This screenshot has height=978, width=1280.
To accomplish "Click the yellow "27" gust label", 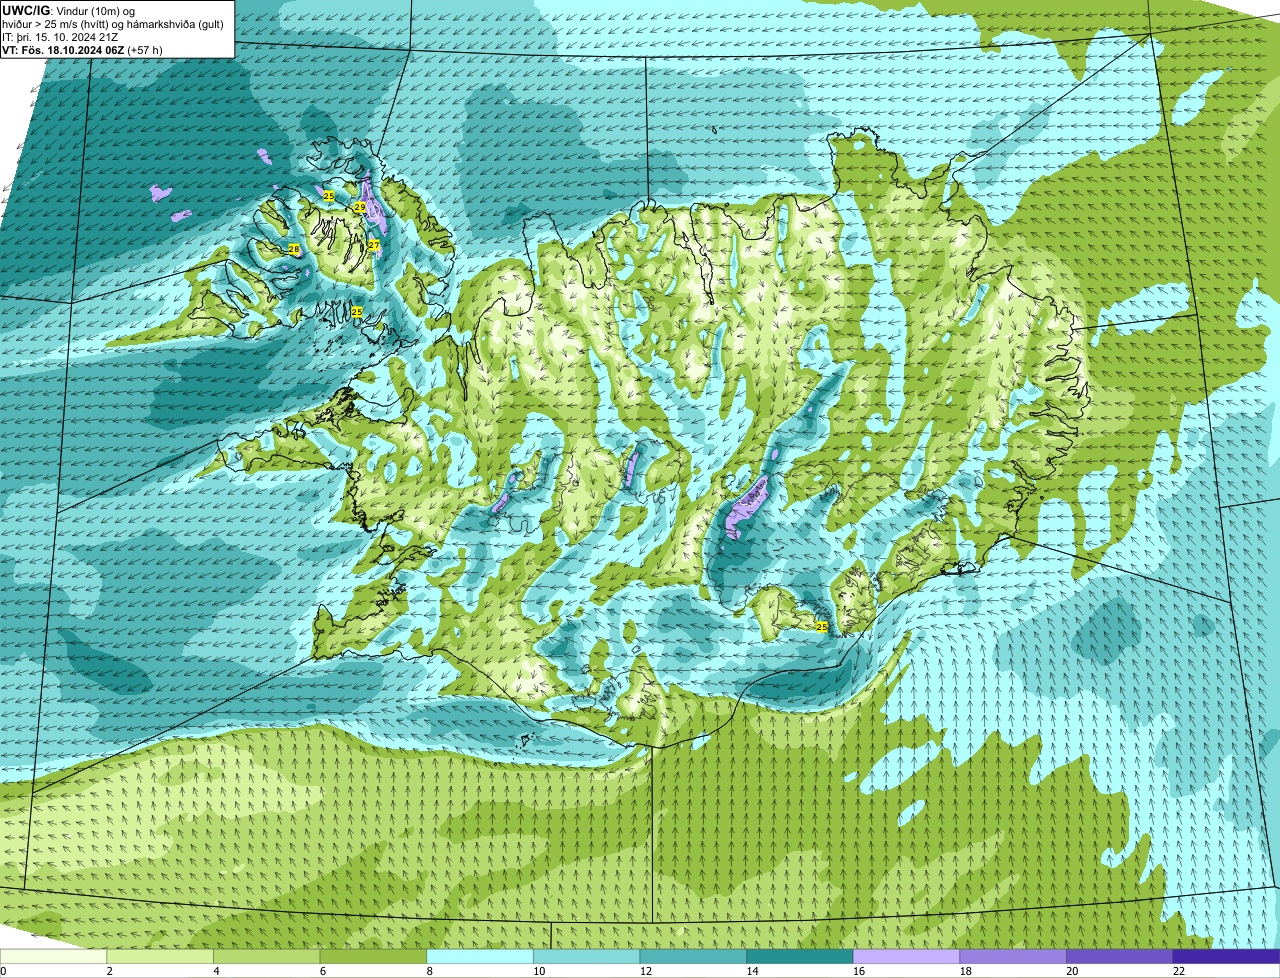I will [374, 245].
